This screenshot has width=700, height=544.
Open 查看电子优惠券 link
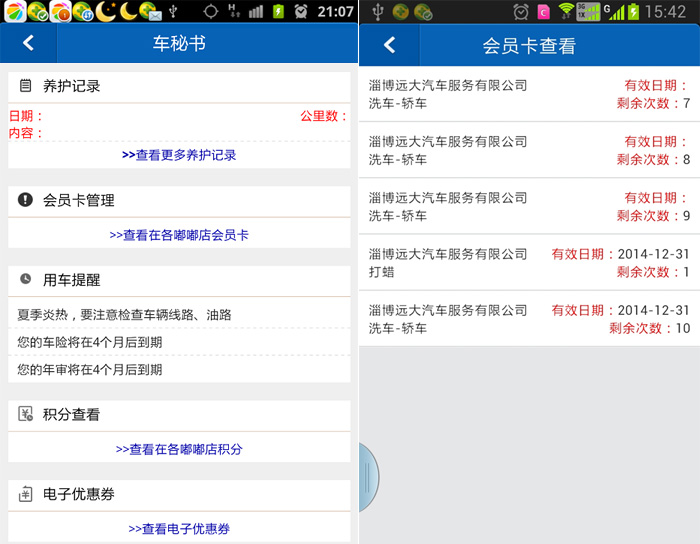[179, 528]
